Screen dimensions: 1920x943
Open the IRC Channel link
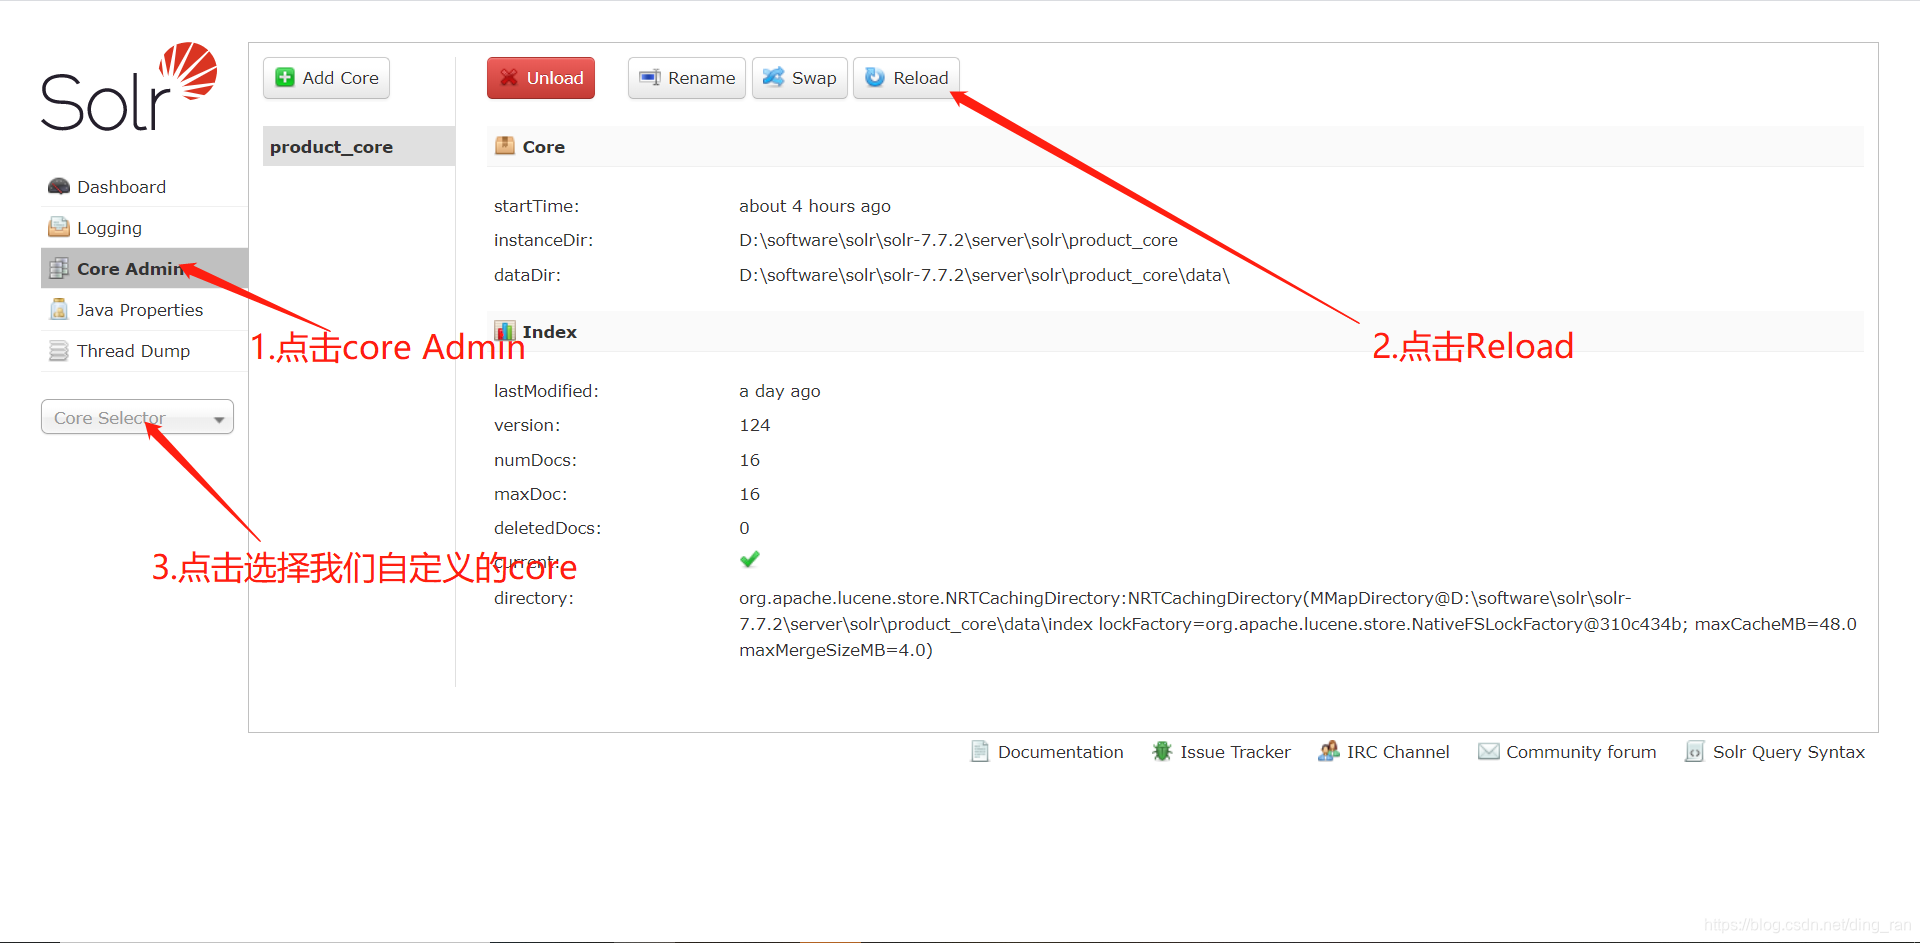1383,751
